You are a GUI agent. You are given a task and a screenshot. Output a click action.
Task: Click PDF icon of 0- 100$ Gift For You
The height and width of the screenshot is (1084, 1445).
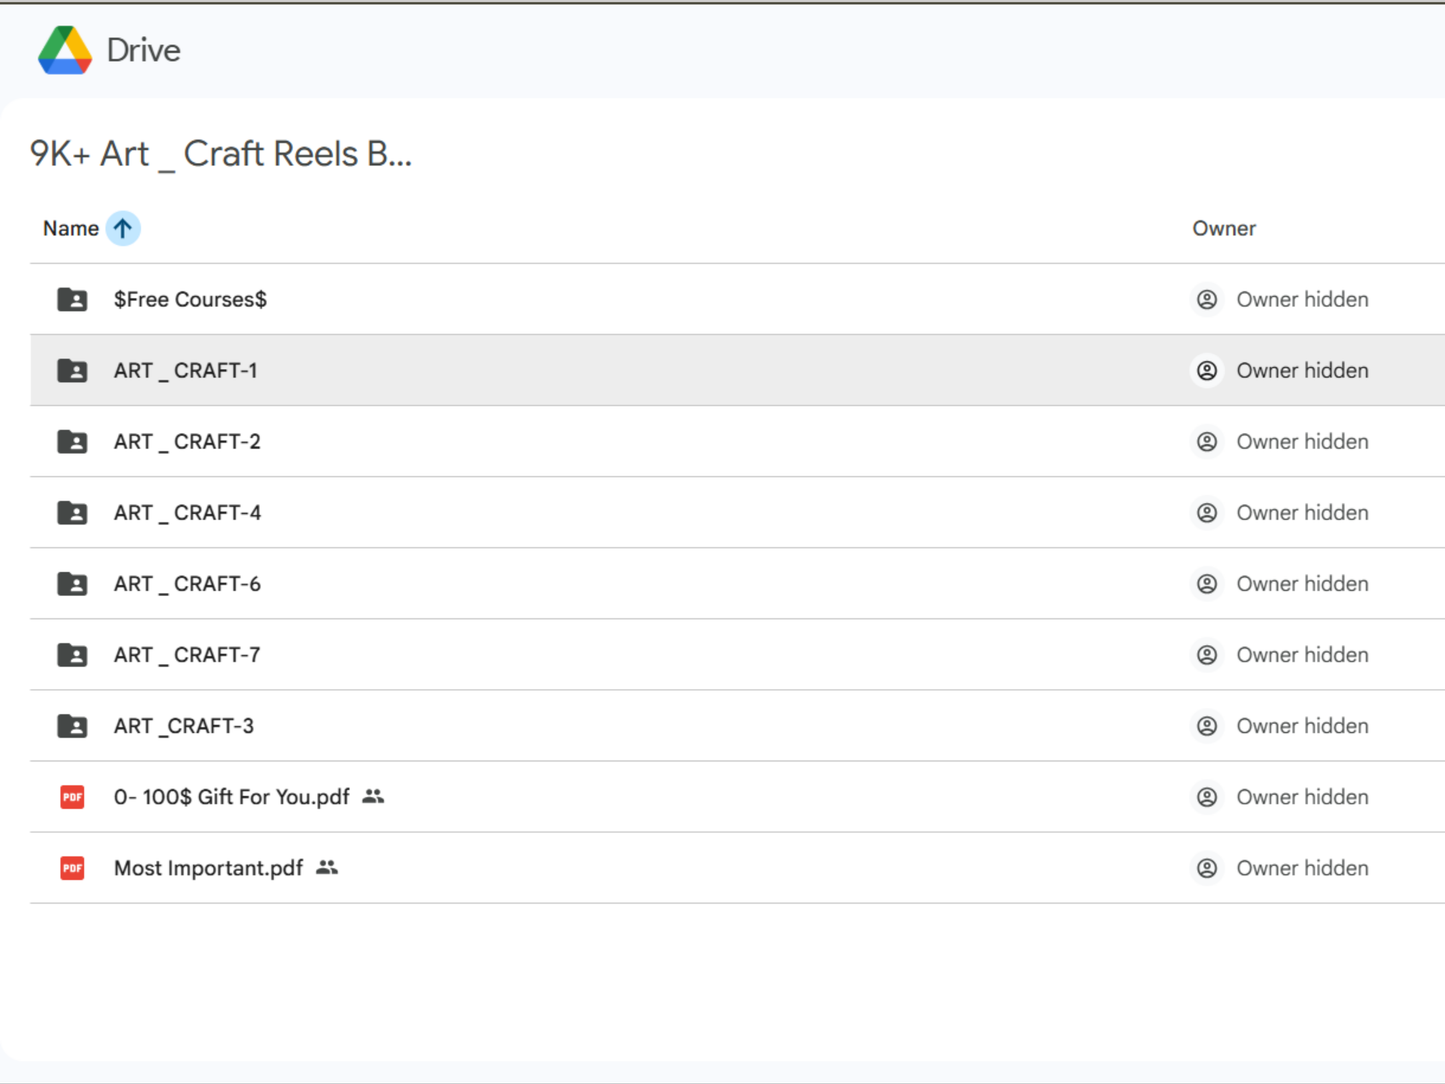coord(72,797)
